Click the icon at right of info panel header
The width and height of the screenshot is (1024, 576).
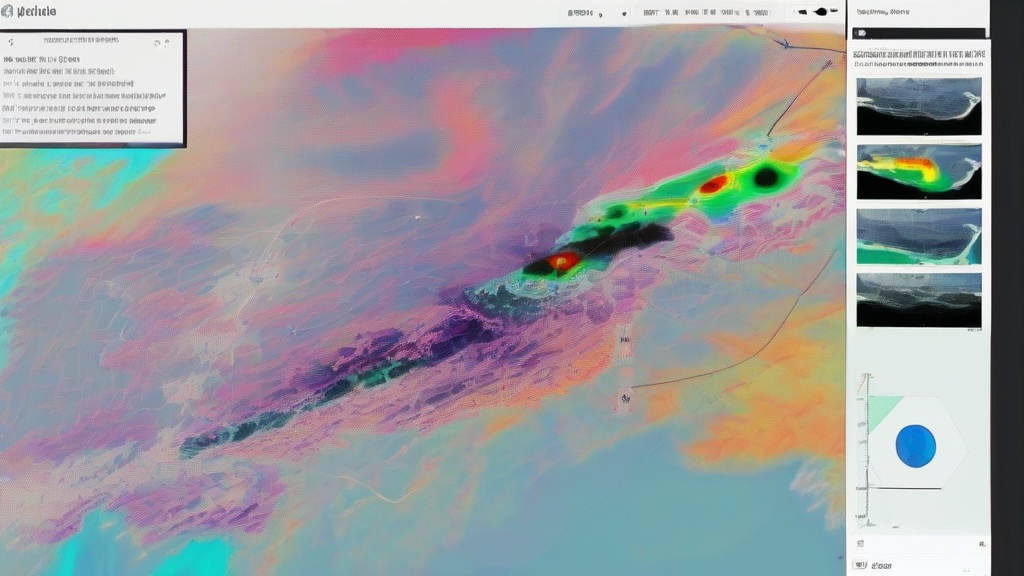click(x=158, y=43)
